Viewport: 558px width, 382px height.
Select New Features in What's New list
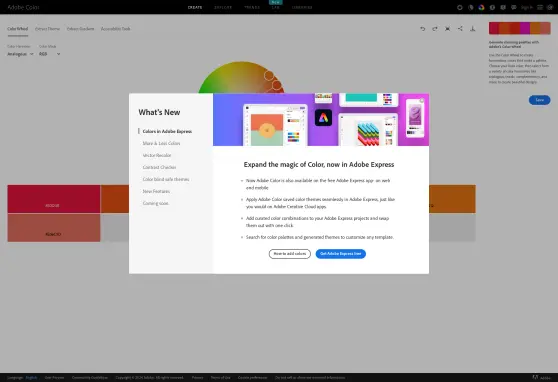pos(156,192)
